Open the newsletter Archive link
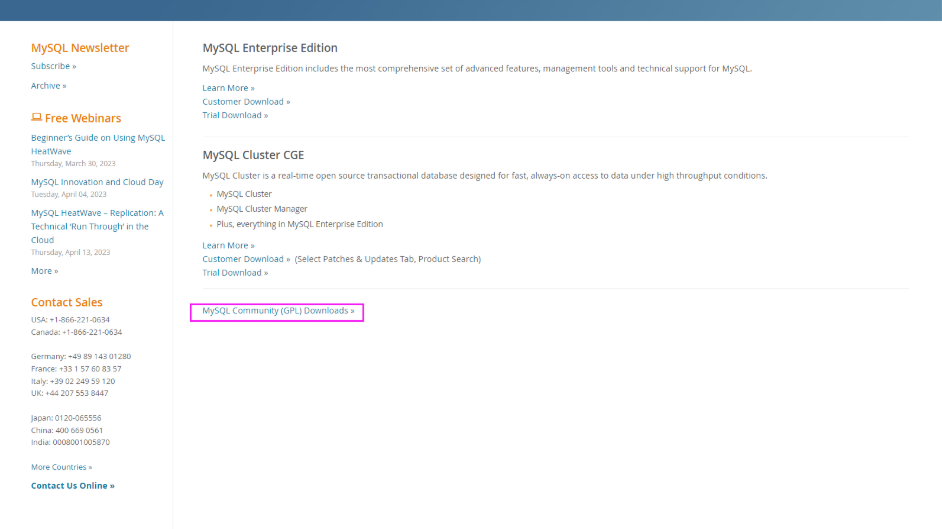 pyautogui.click(x=48, y=86)
